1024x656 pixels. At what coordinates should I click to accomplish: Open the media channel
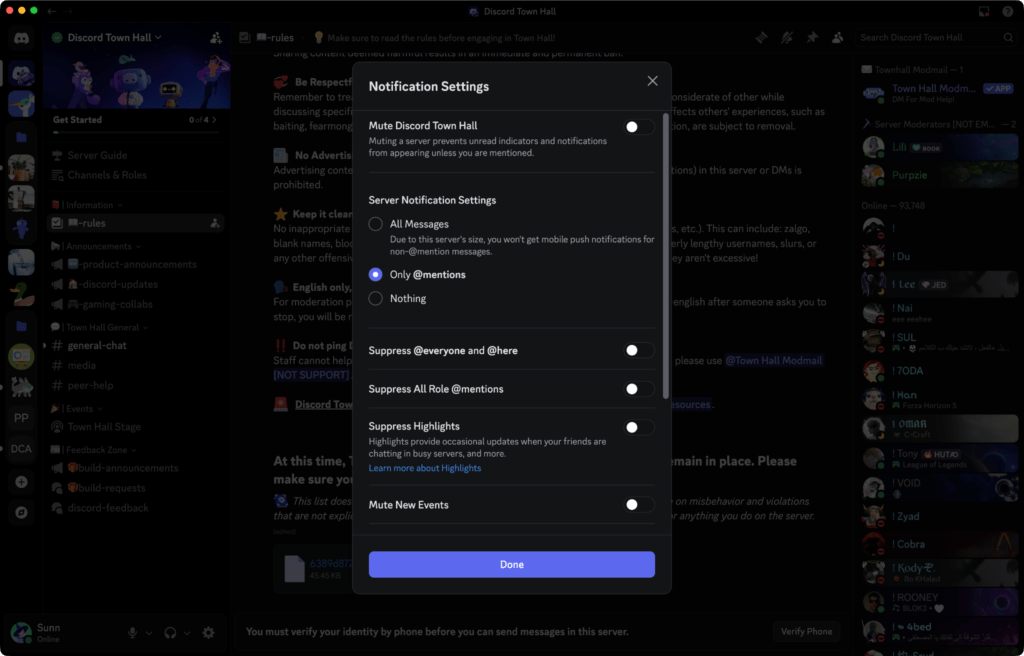tap(136, 366)
